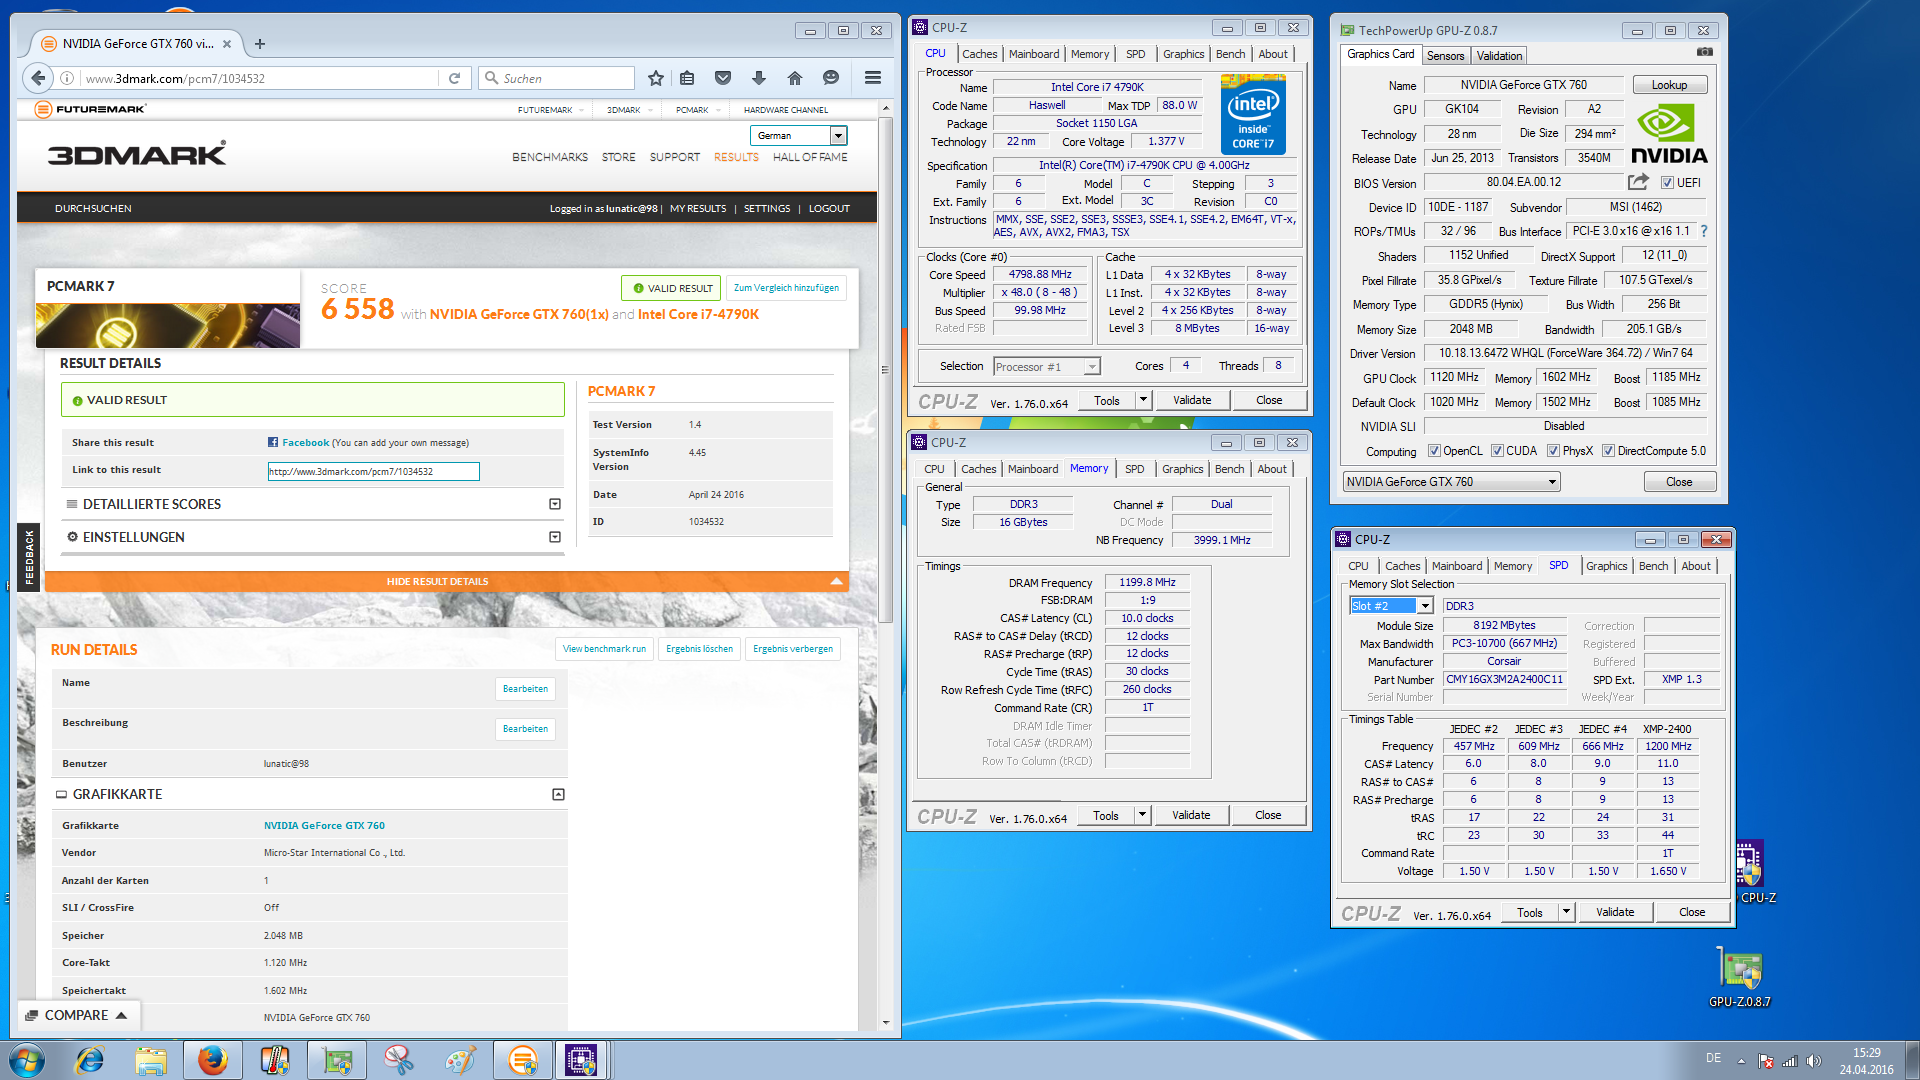Image resolution: width=1920 pixels, height=1080 pixels.
Task: Click the NVIDIA logo in GPU-Z
Action: [x=1669, y=135]
